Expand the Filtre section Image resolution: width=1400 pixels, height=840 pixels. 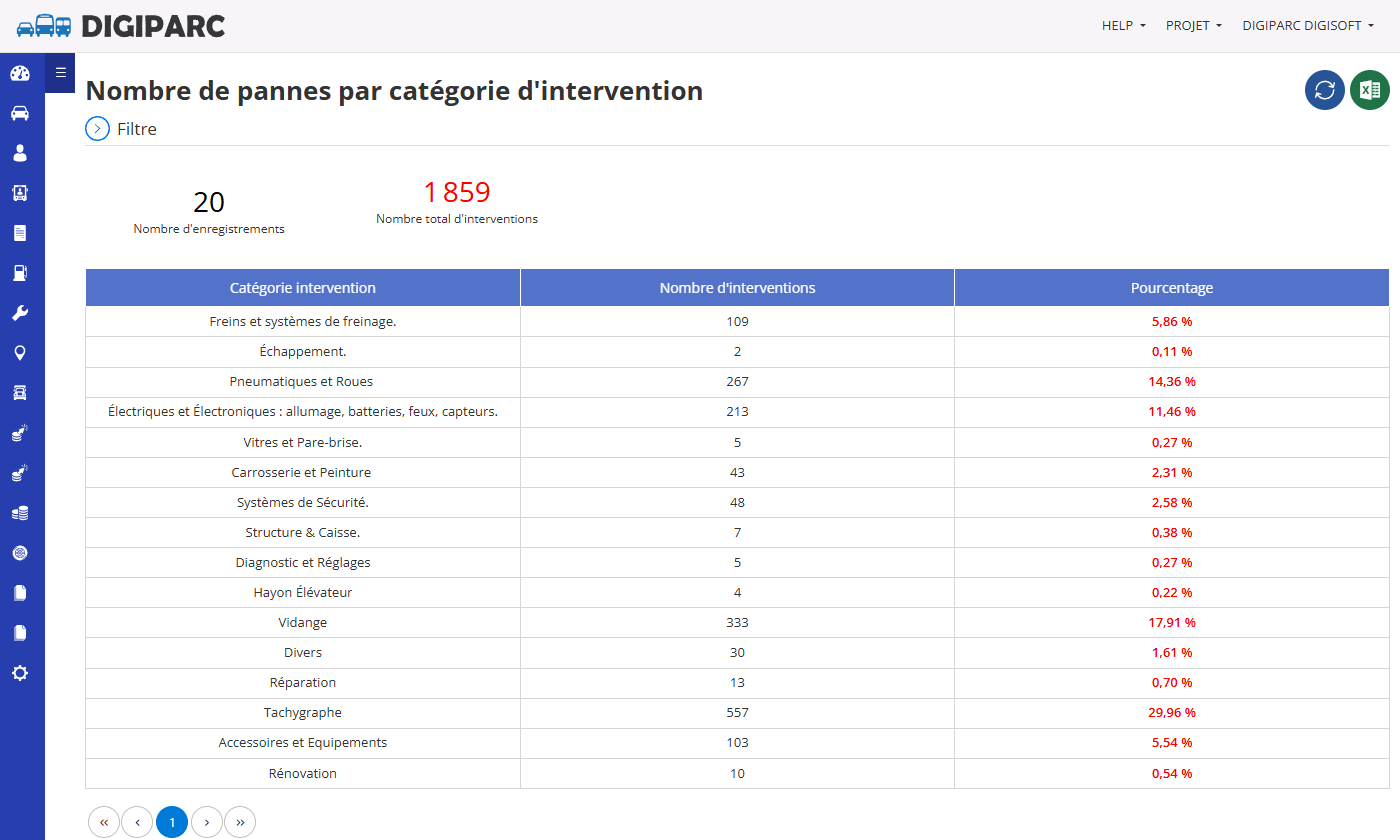pos(121,128)
